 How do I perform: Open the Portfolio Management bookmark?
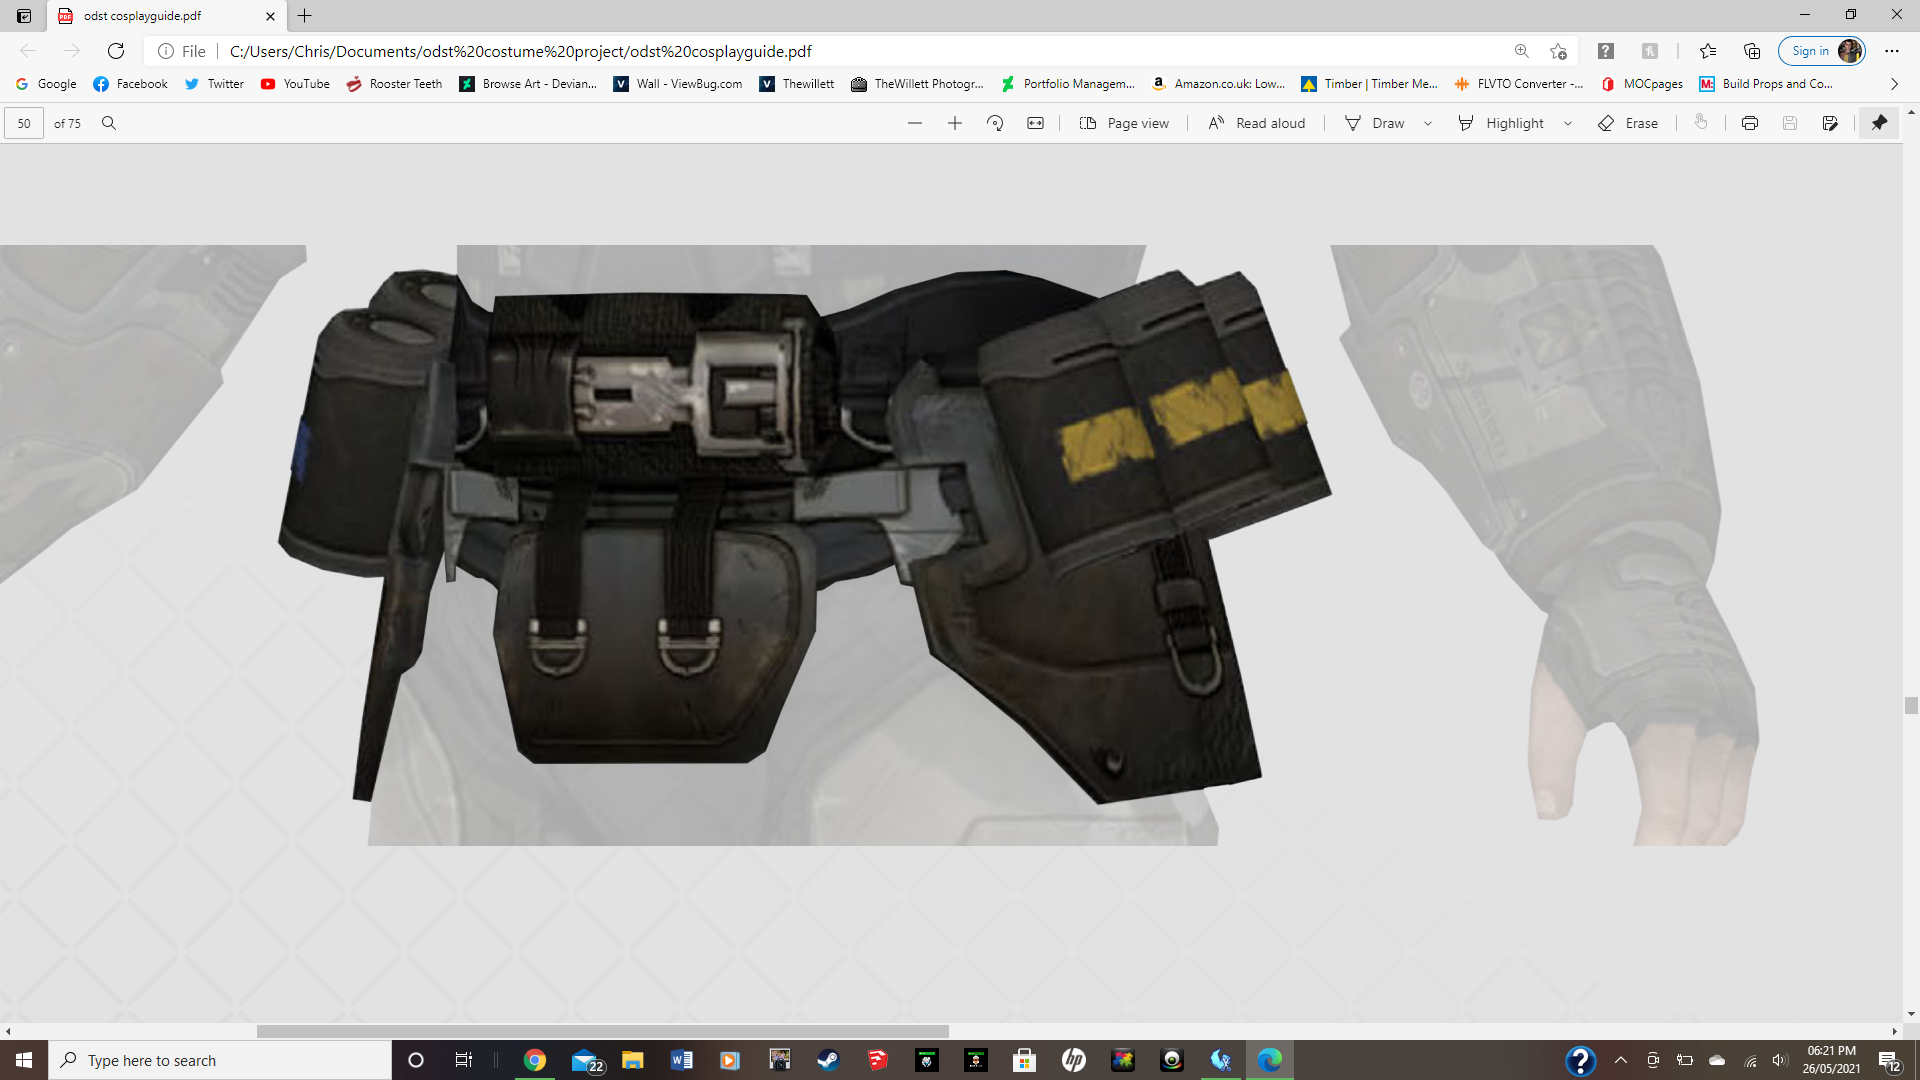[1068, 84]
